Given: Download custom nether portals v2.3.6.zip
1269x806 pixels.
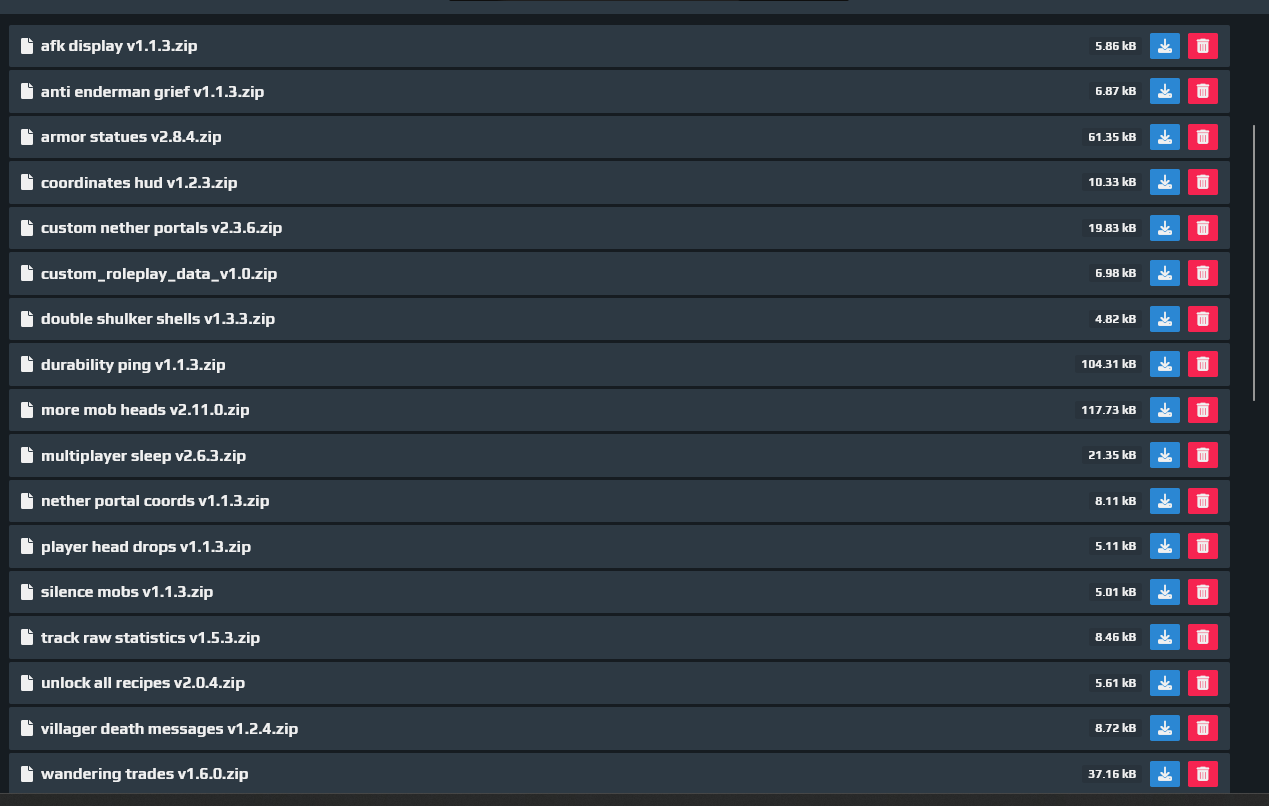Looking at the screenshot, I should pyautogui.click(x=1164, y=228).
